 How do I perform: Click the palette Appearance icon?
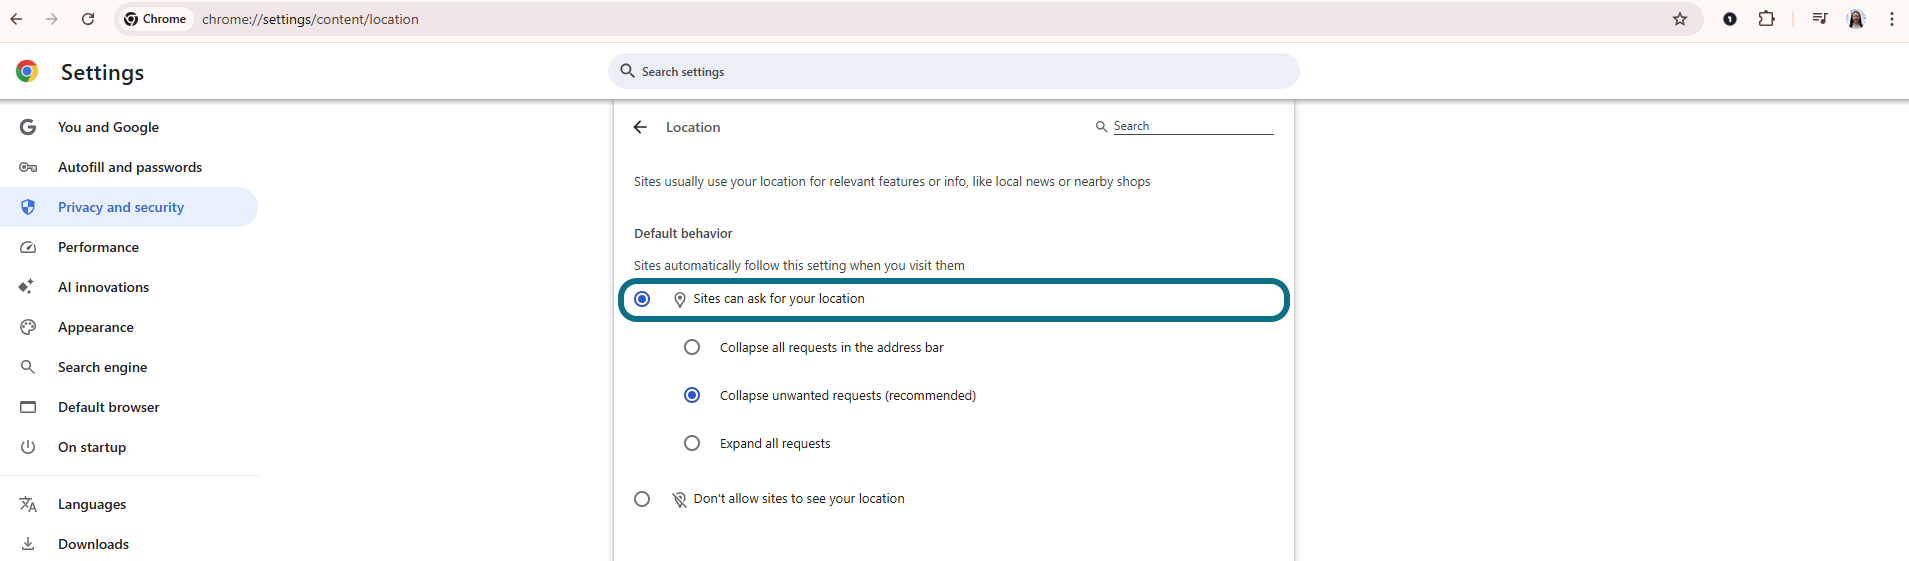[28, 327]
